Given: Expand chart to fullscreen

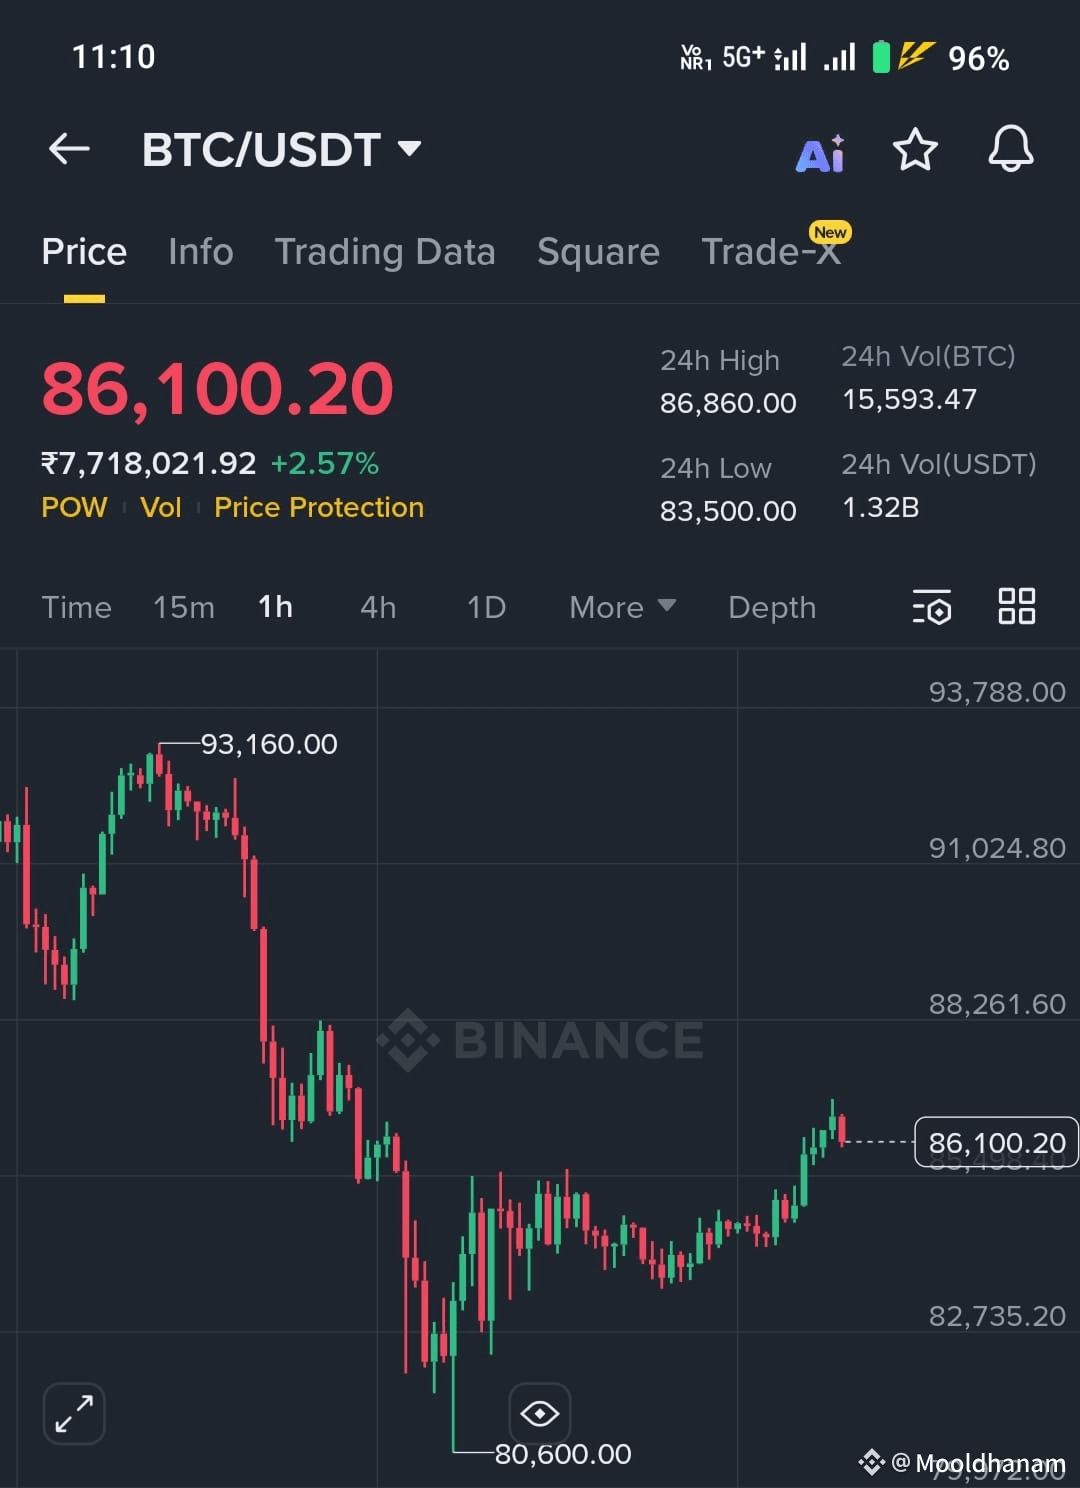Looking at the screenshot, I should pyautogui.click(x=74, y=1414).
